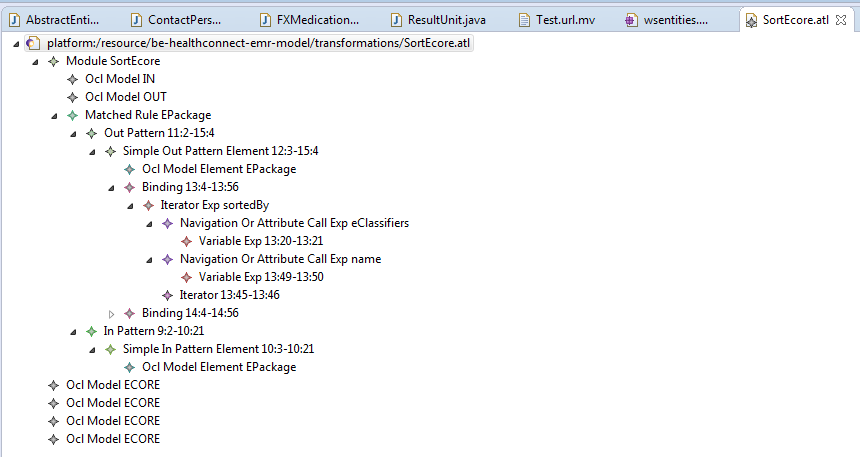This screenshot has height=457, width=860.
Task: Click the eClassifiers call exp purple icon
Action: pos(167,223)
